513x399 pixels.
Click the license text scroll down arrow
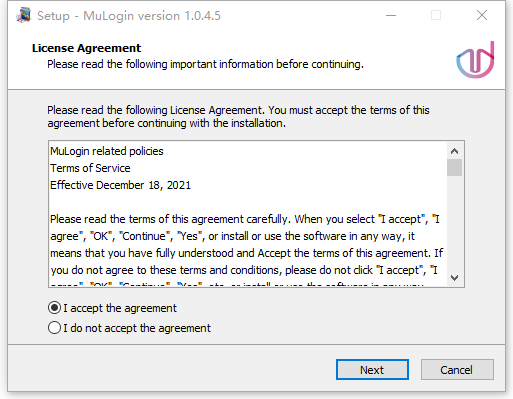[454, 278]
